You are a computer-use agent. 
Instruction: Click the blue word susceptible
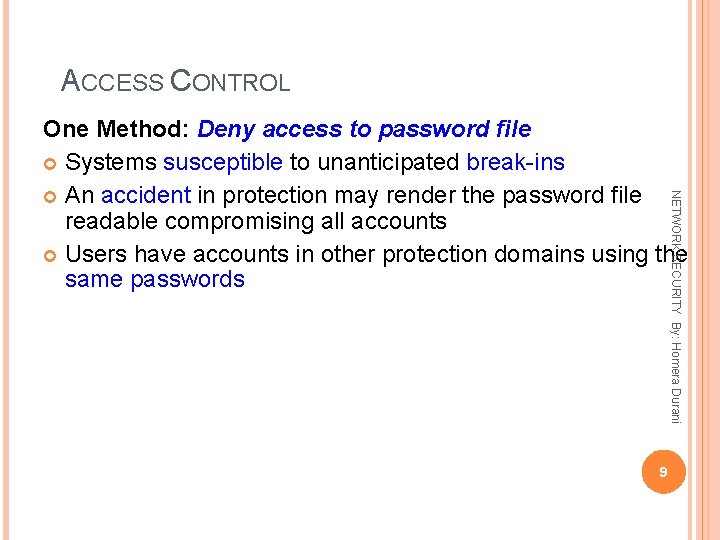pos(223,163)
